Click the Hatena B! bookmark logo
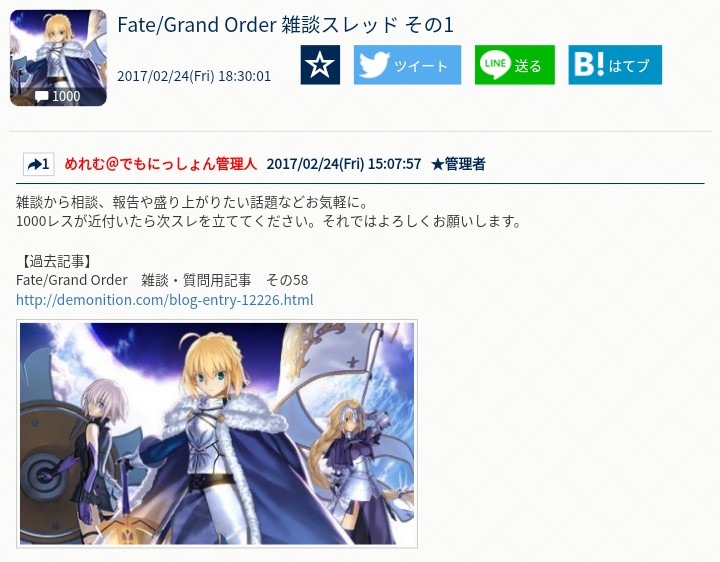This screenshot has width=720, height=562. click(x=589, y=65)
